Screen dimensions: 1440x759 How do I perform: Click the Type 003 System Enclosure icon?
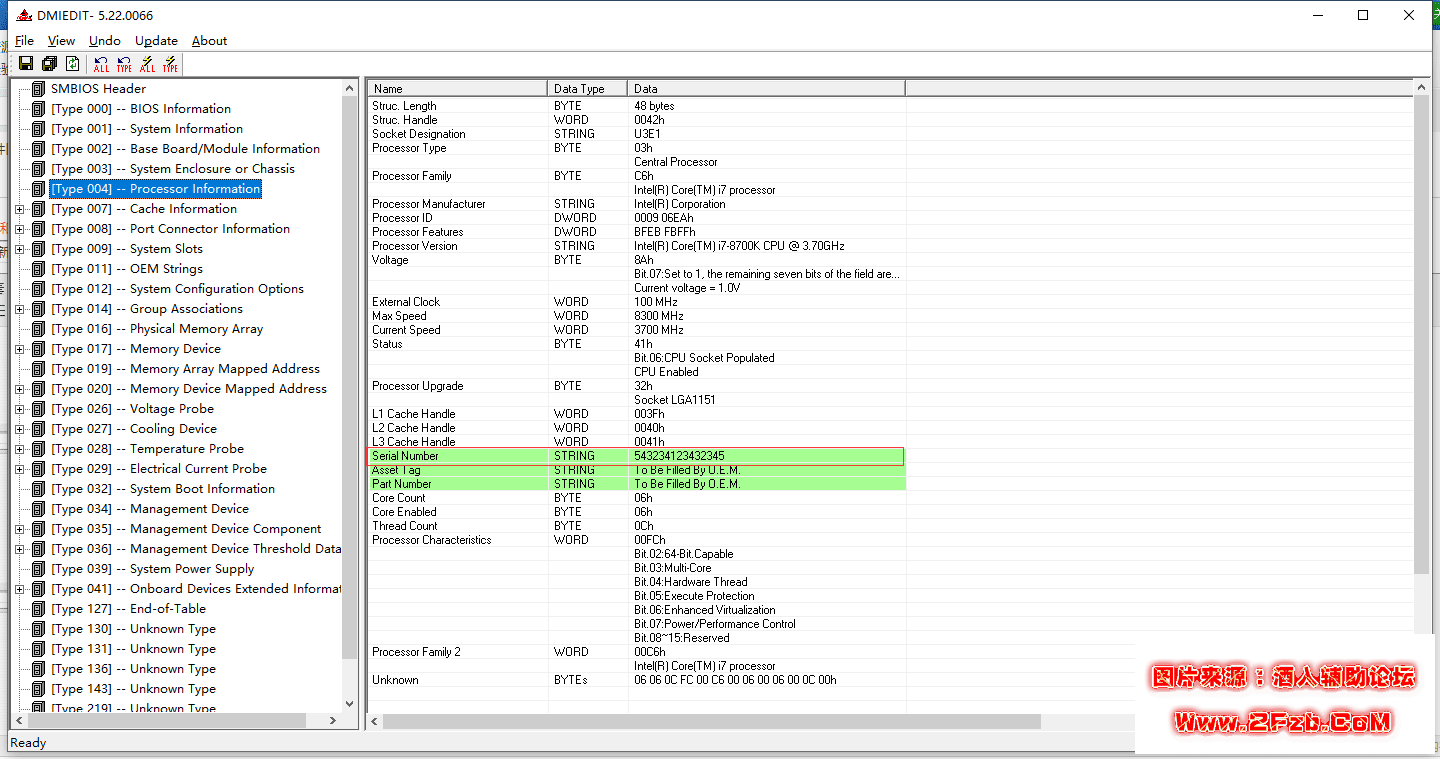[39, 169]
